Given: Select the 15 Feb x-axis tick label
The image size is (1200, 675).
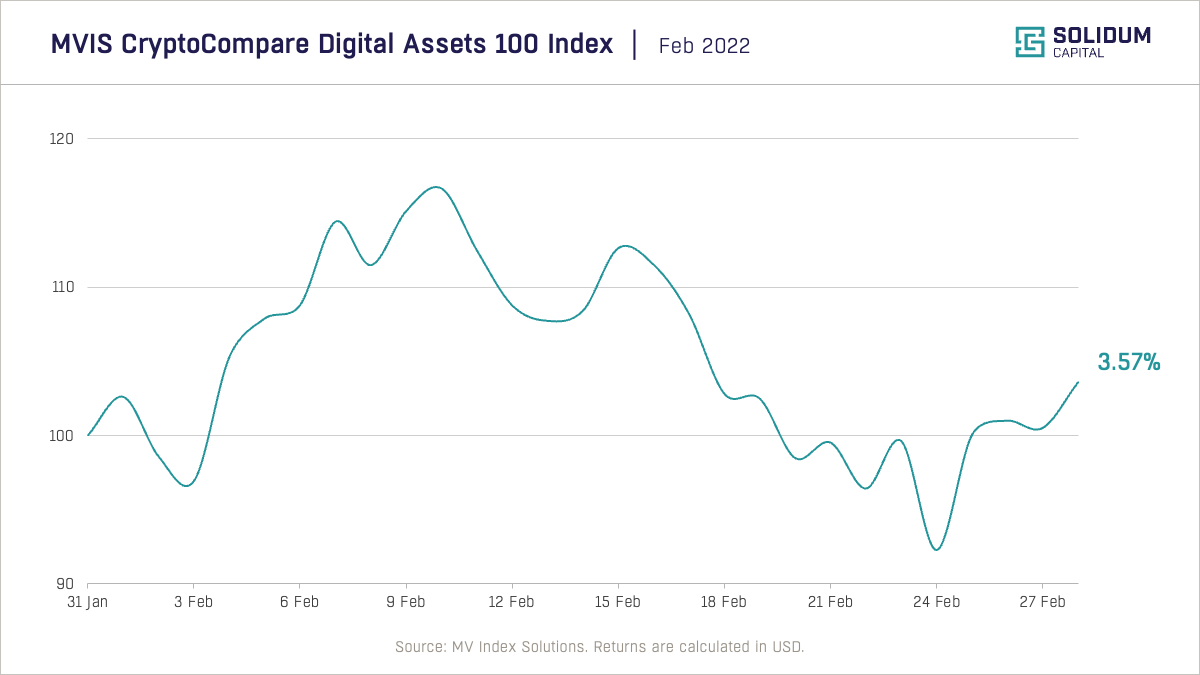Looking at the screenshot, I should [x=617, y=602].
